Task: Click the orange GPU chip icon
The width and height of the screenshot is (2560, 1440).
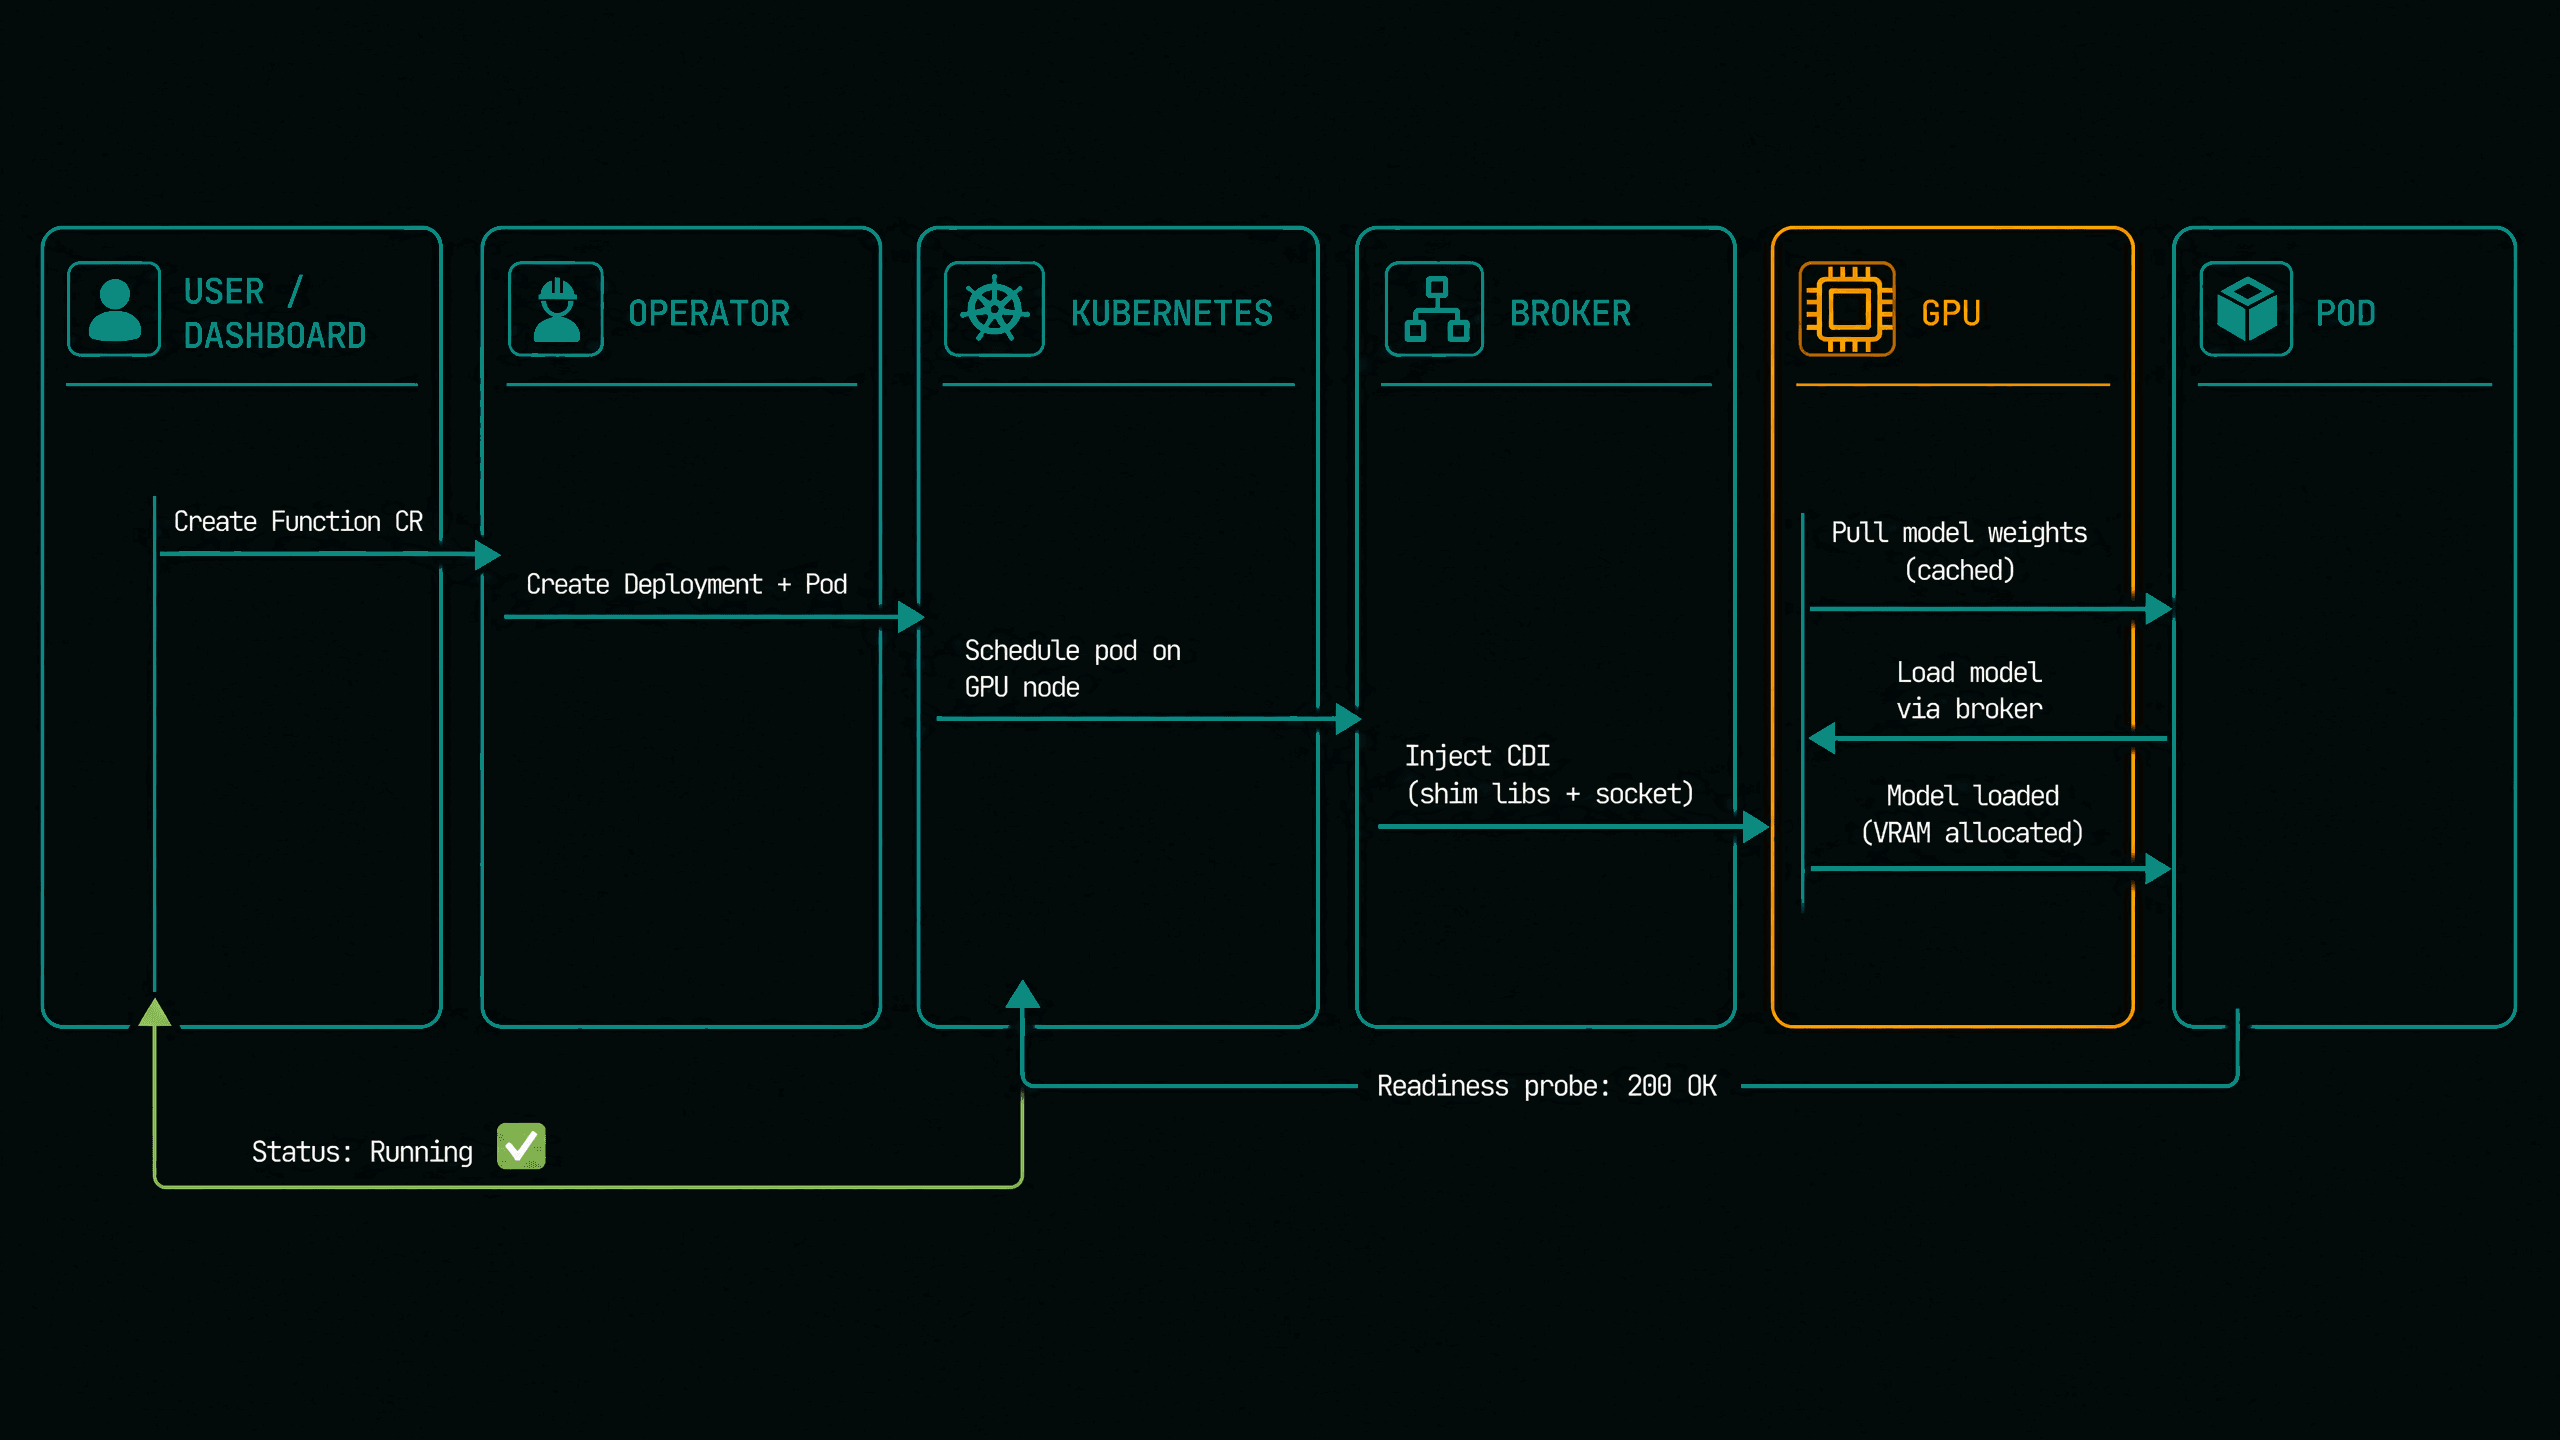Action: [x=1847, y=309]
